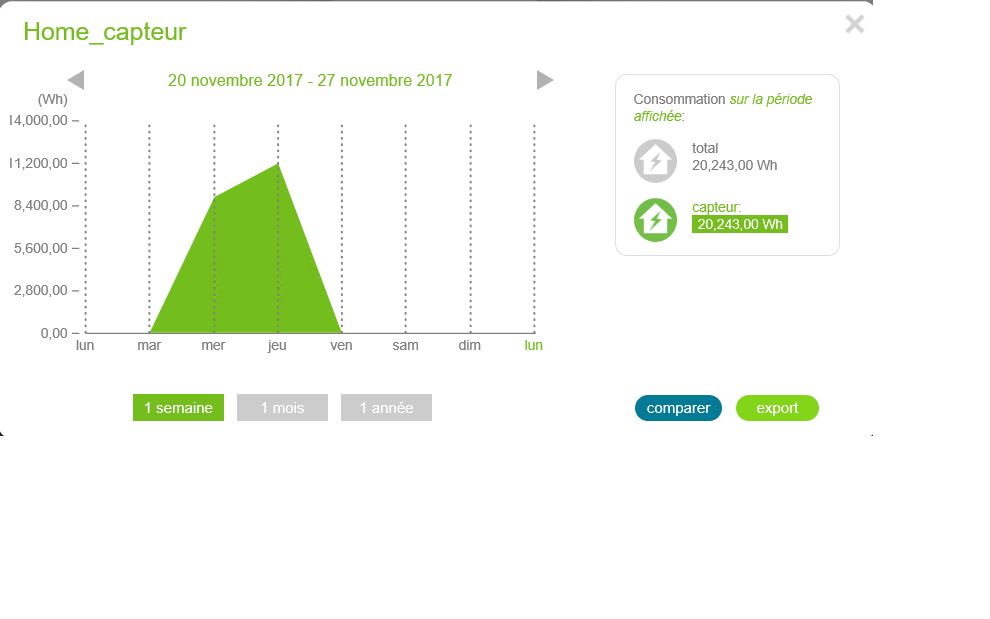Click the 11,200,00 y-axis value
The image size is (990, 619).
coord(39,163)
